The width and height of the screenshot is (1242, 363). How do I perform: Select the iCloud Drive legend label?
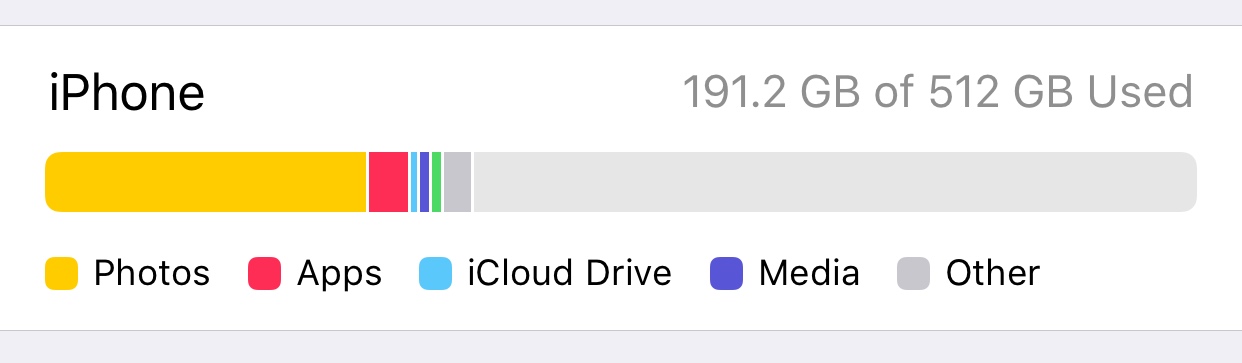pos(570,274)
